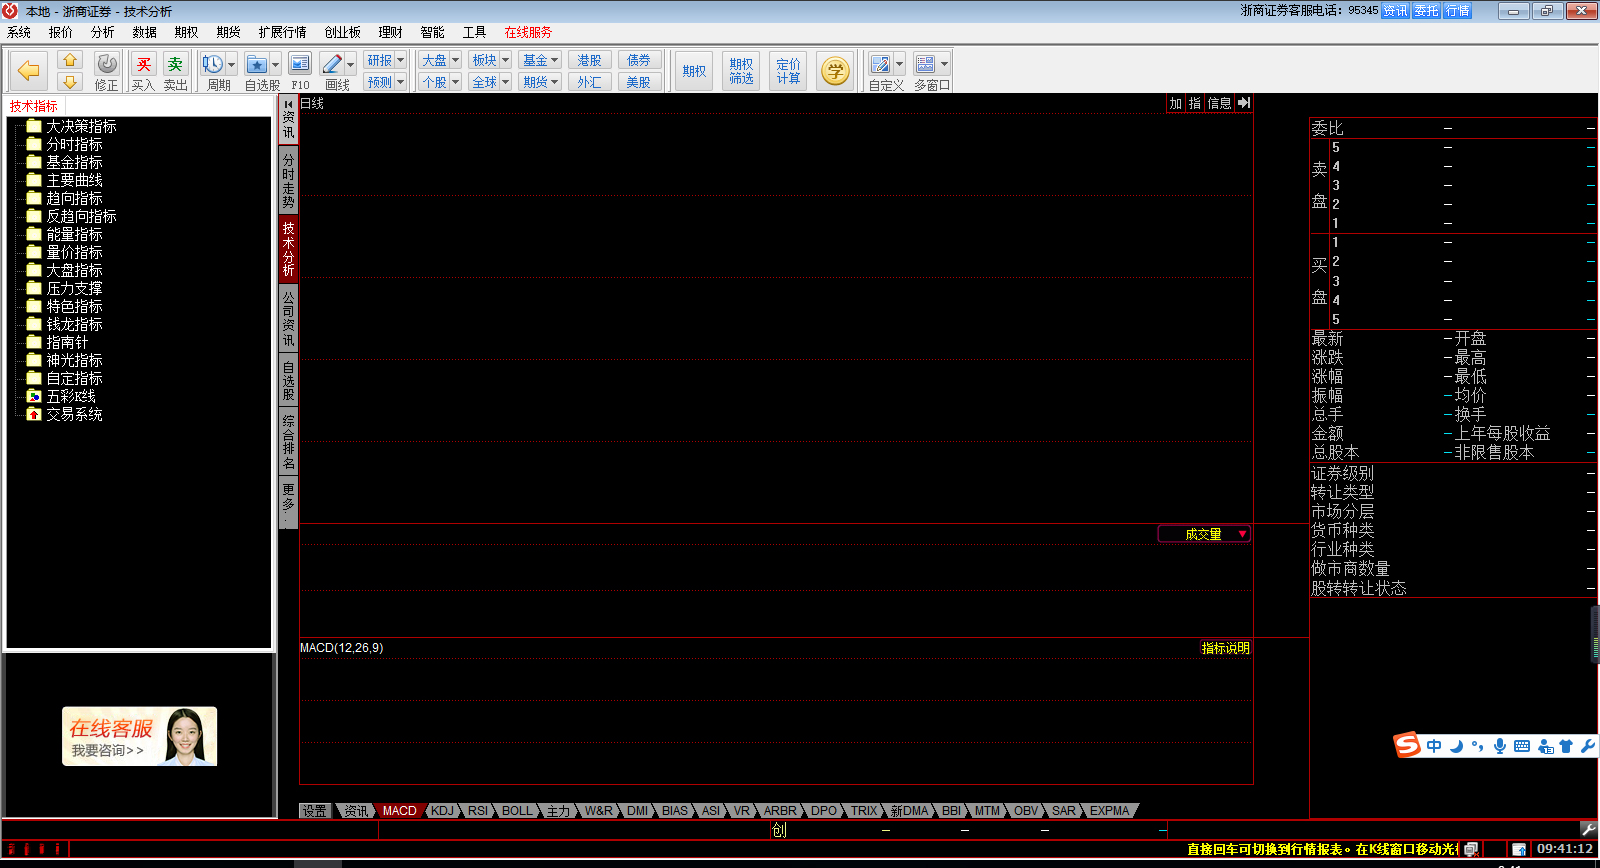This screenshot has width=1600, height=868.
Task: Open the 成交量 dropdown in chart
Action: click(x=1204, y=534)
